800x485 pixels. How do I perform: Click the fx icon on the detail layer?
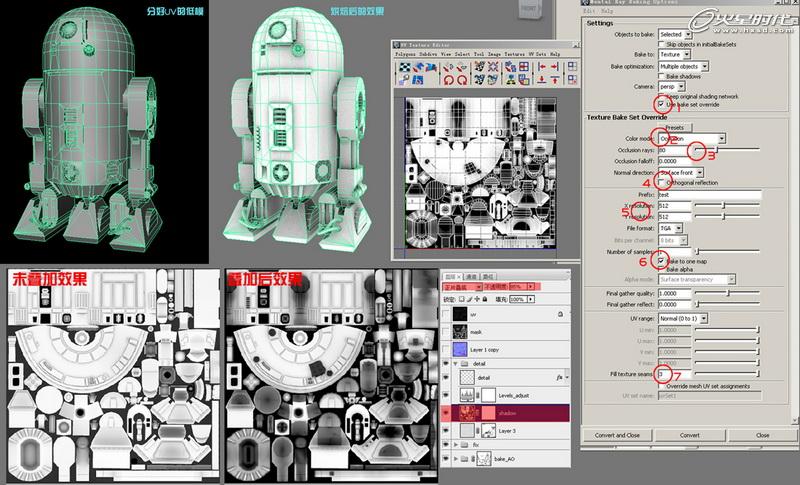(560, 377)
